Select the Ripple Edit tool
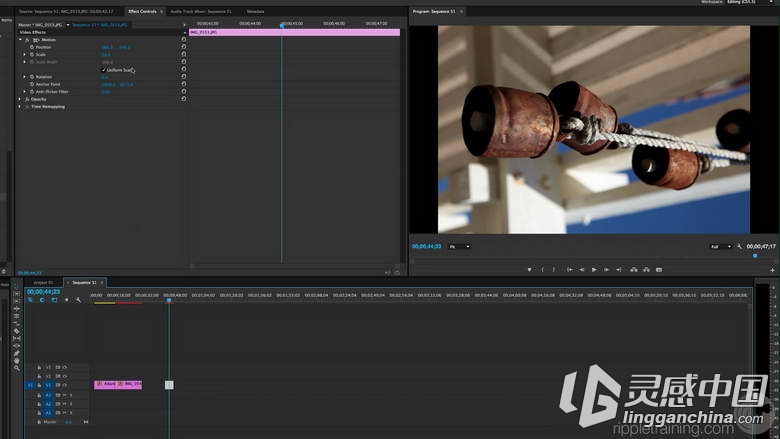Screen dimensions: 780x439 point(16,309)
